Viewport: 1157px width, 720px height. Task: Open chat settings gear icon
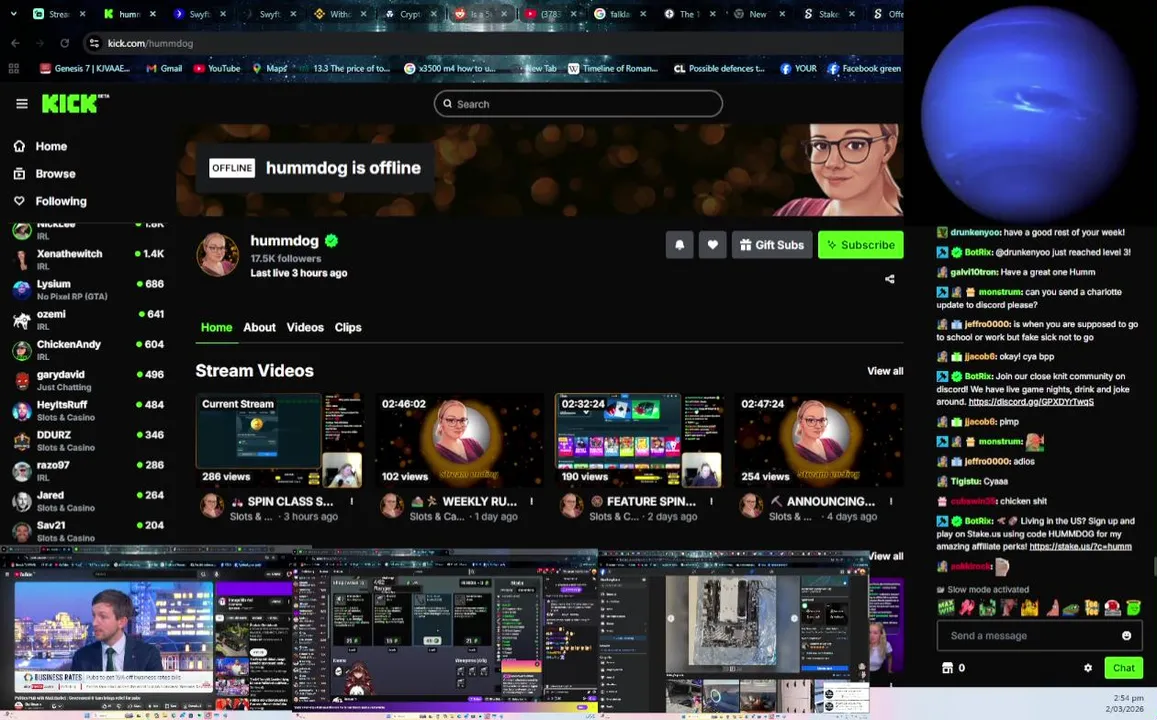pyautogui.click(x=1088, y=668)
